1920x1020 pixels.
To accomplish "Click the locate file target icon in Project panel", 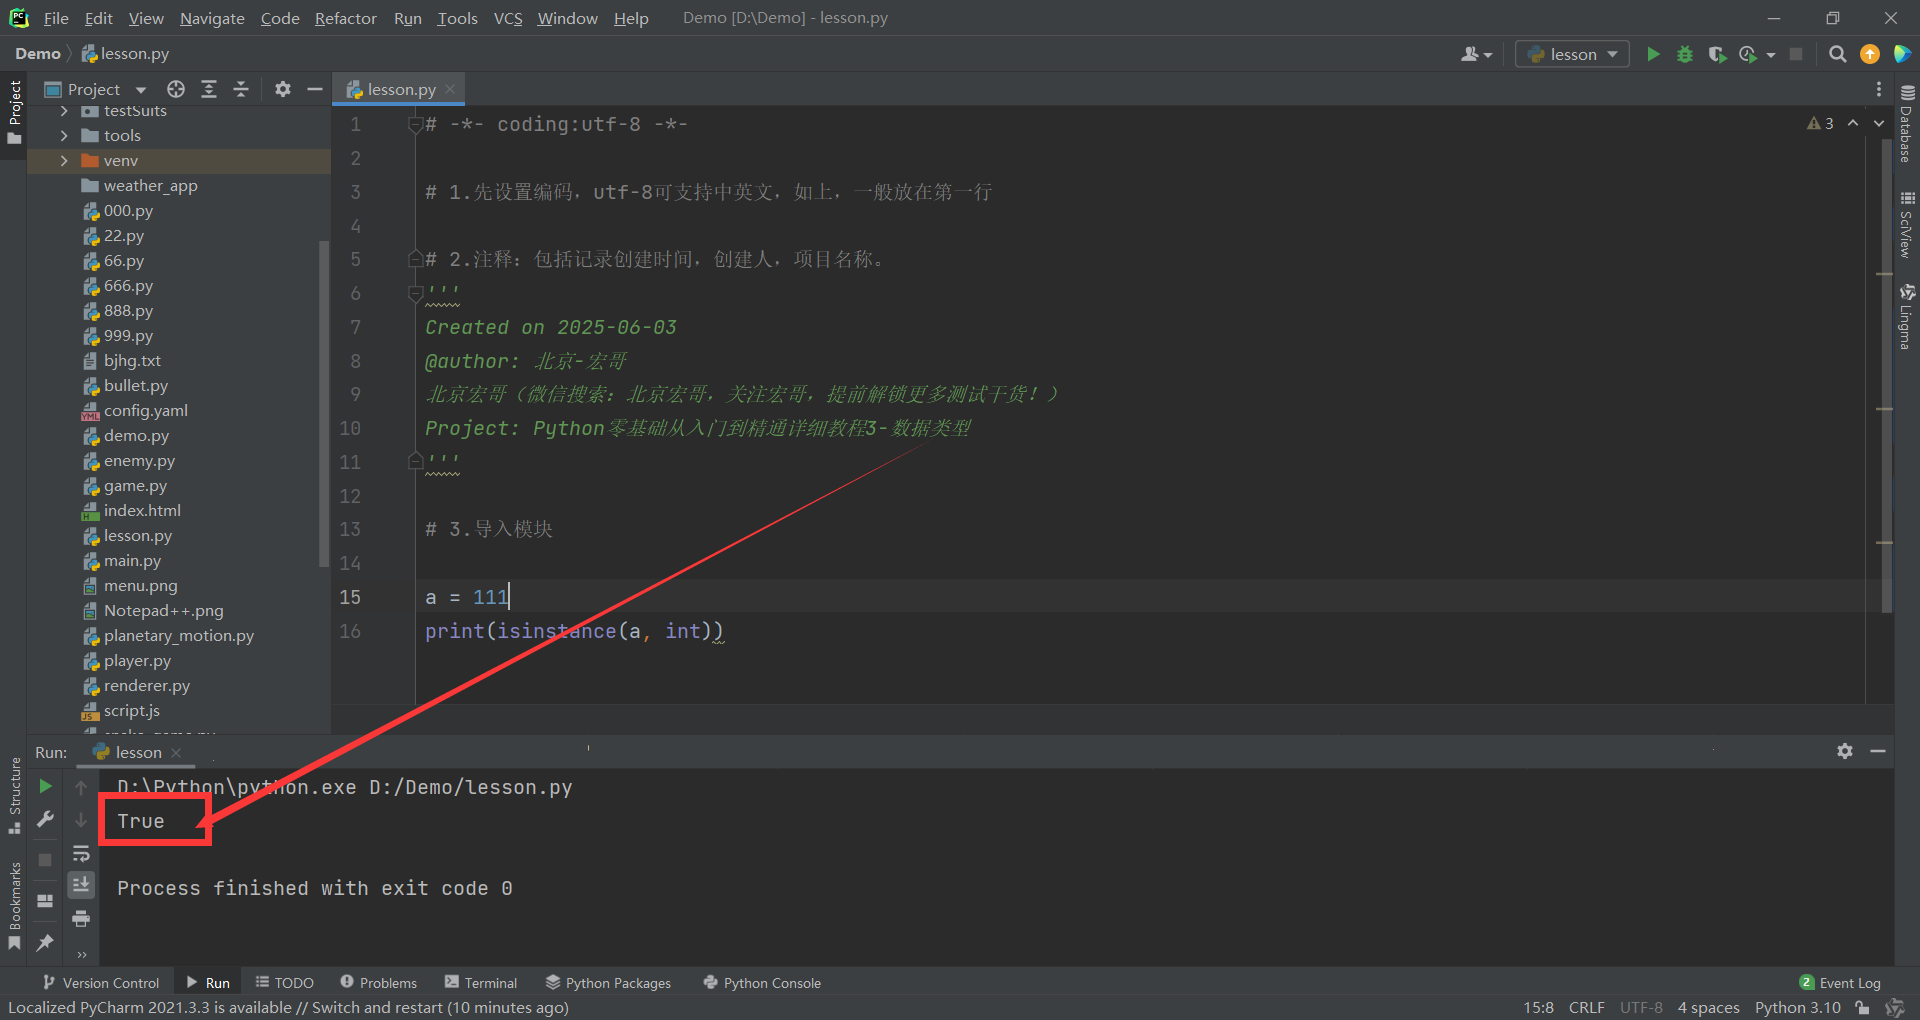I will point(176,89).
